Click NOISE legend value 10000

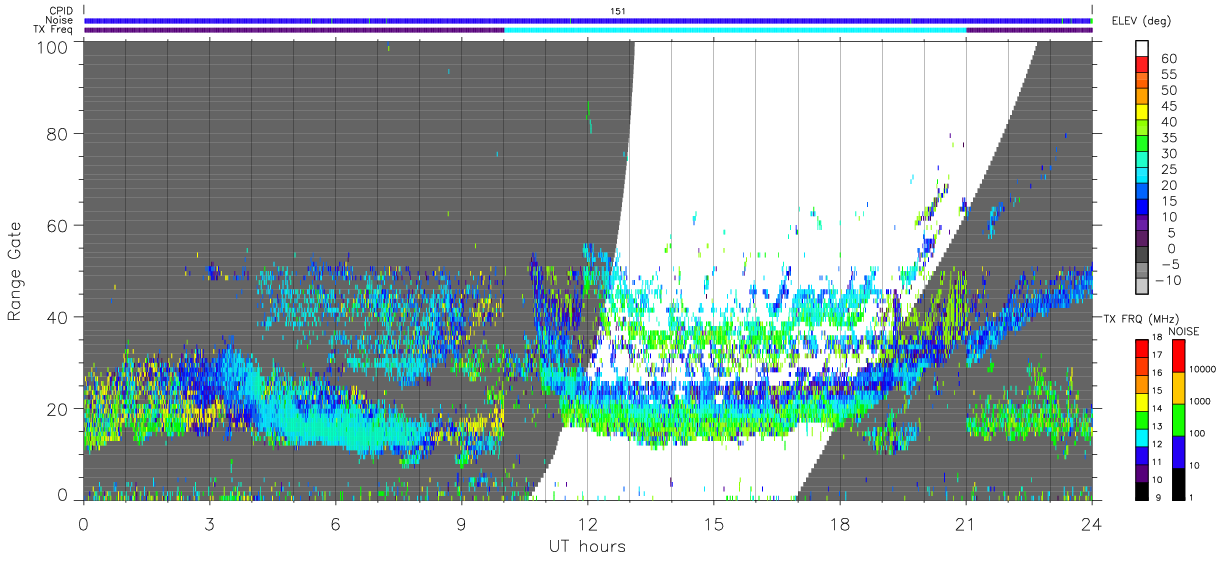point(1204,369)
